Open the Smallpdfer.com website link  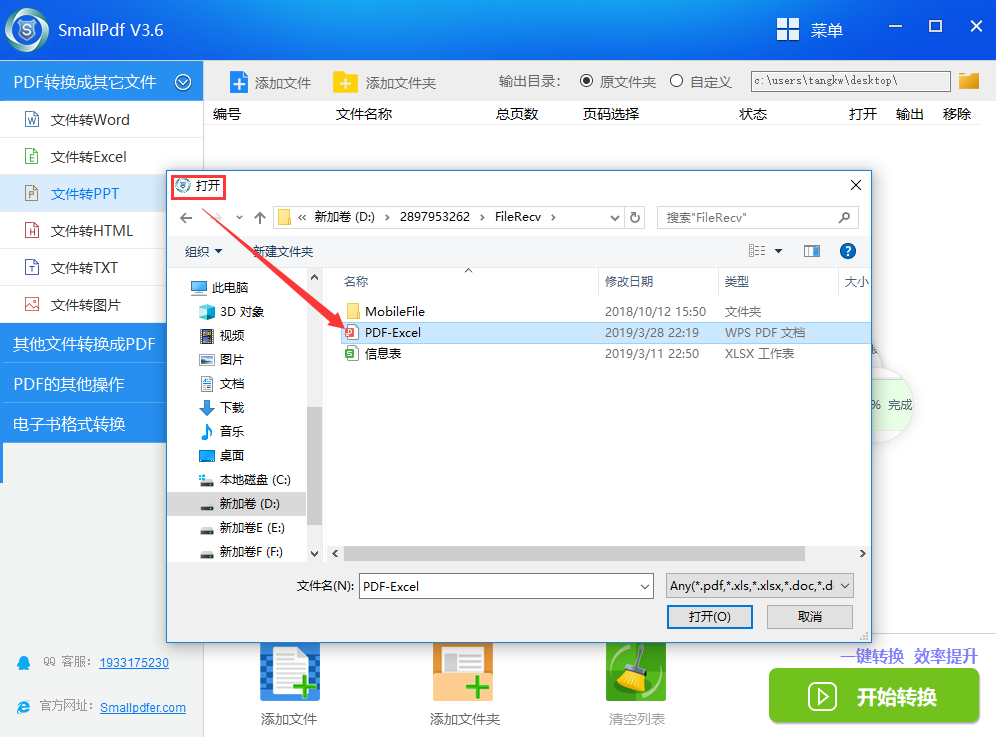(x=143, y=707)
